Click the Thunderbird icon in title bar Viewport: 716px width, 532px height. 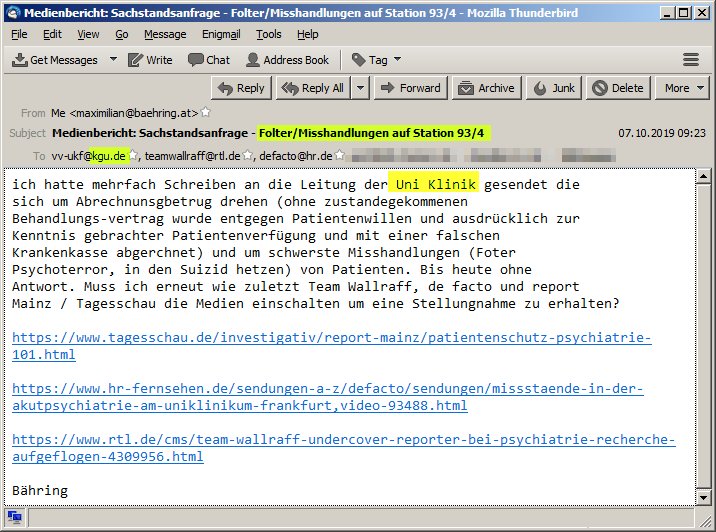pyautogui.click(x=14, y=12)
